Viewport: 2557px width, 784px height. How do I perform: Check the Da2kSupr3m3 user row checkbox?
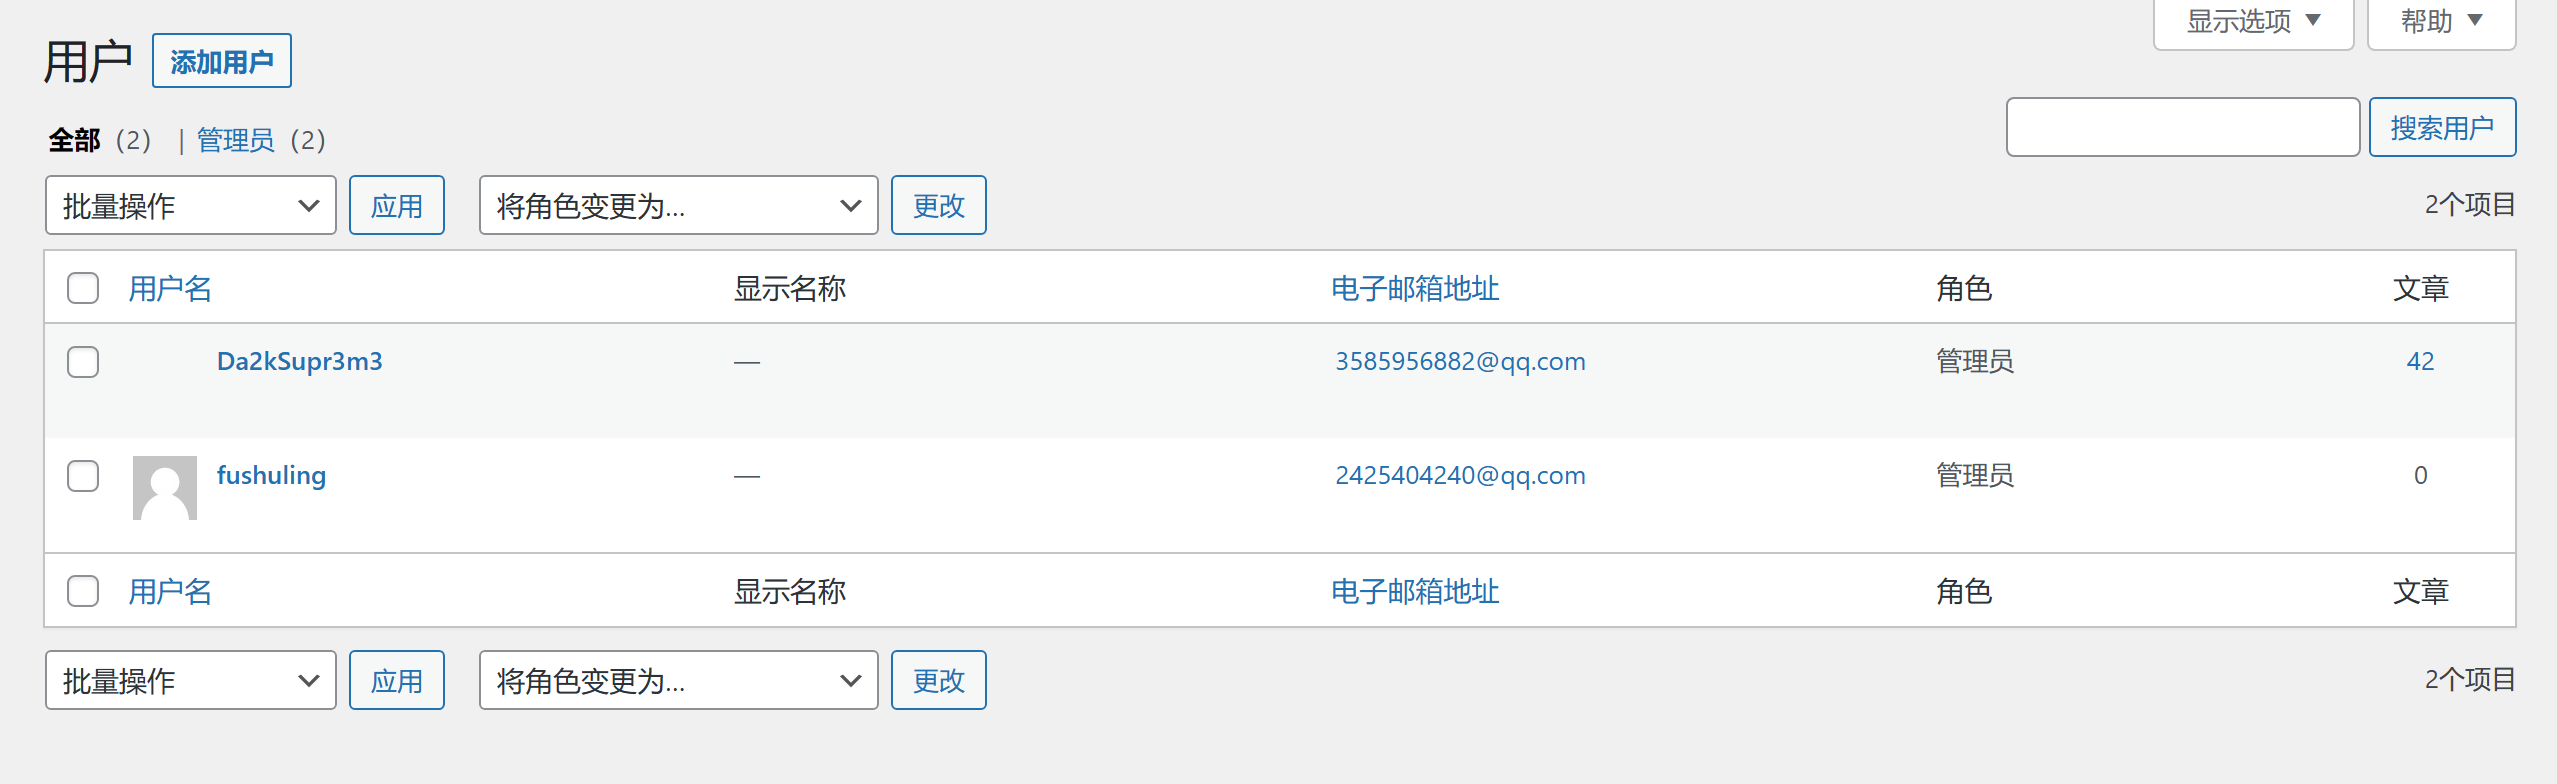83,362
